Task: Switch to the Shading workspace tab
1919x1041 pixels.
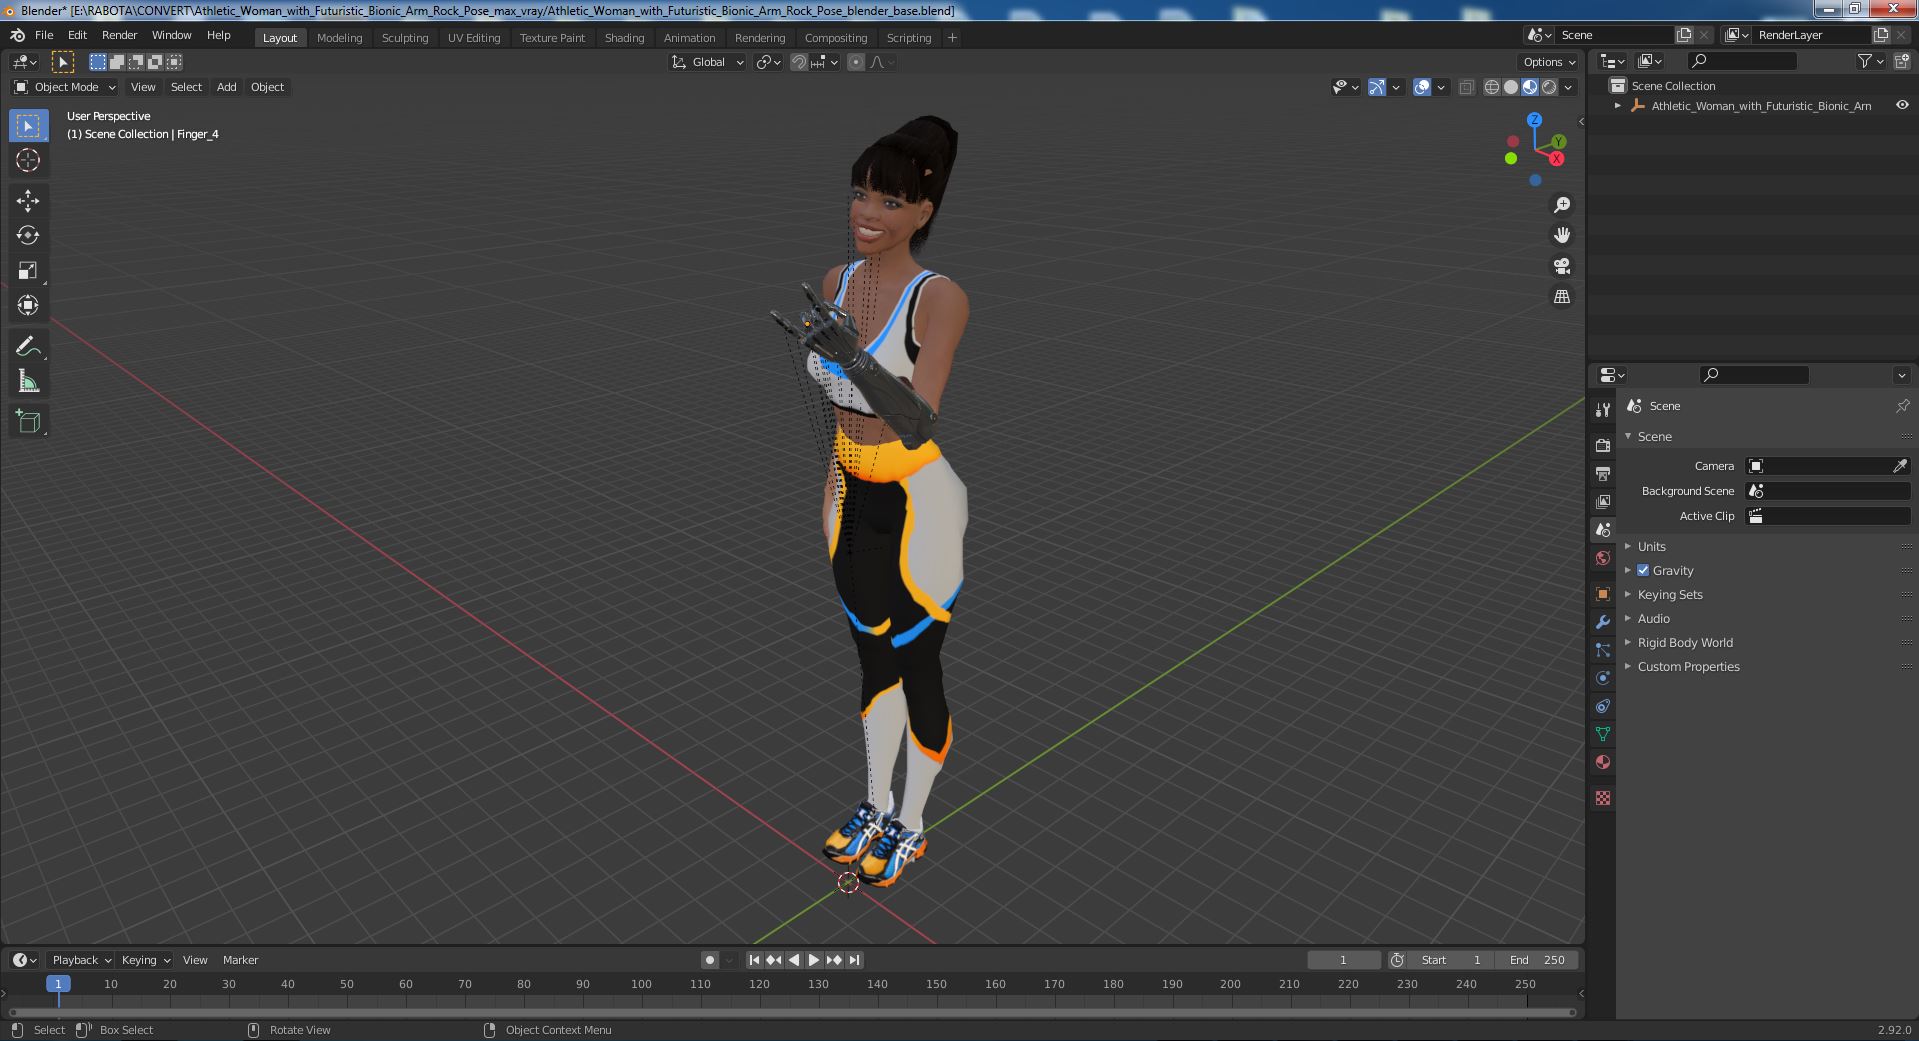Action: tap(624, 38)
